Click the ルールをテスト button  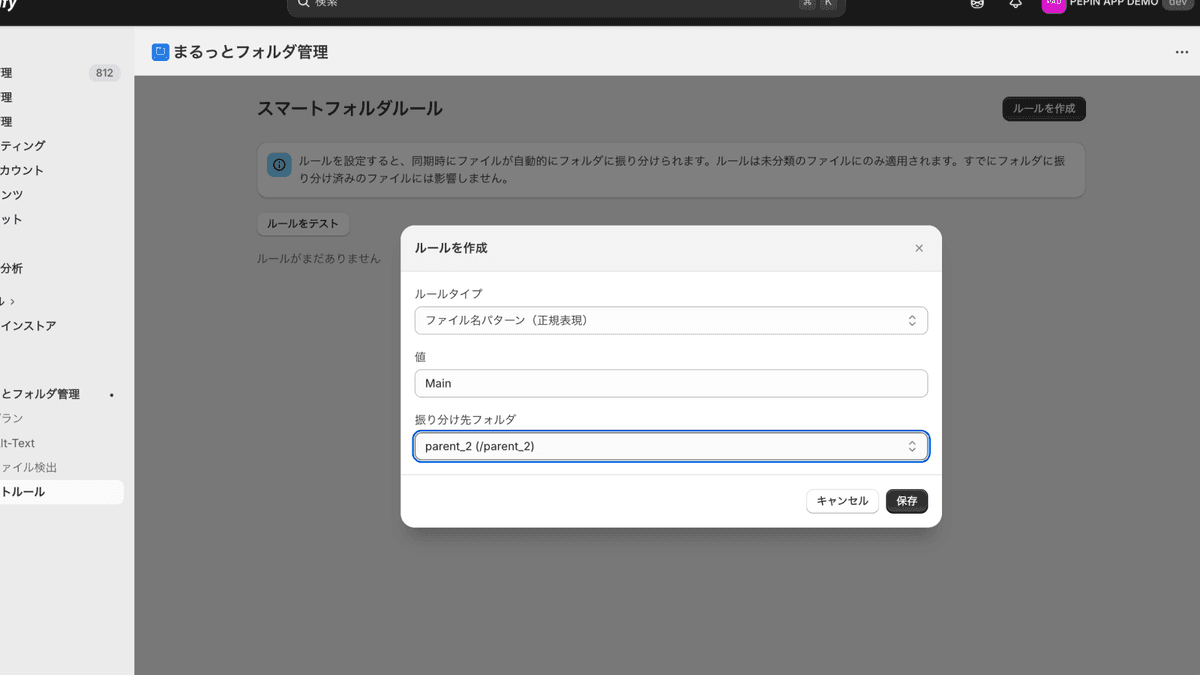303,224
